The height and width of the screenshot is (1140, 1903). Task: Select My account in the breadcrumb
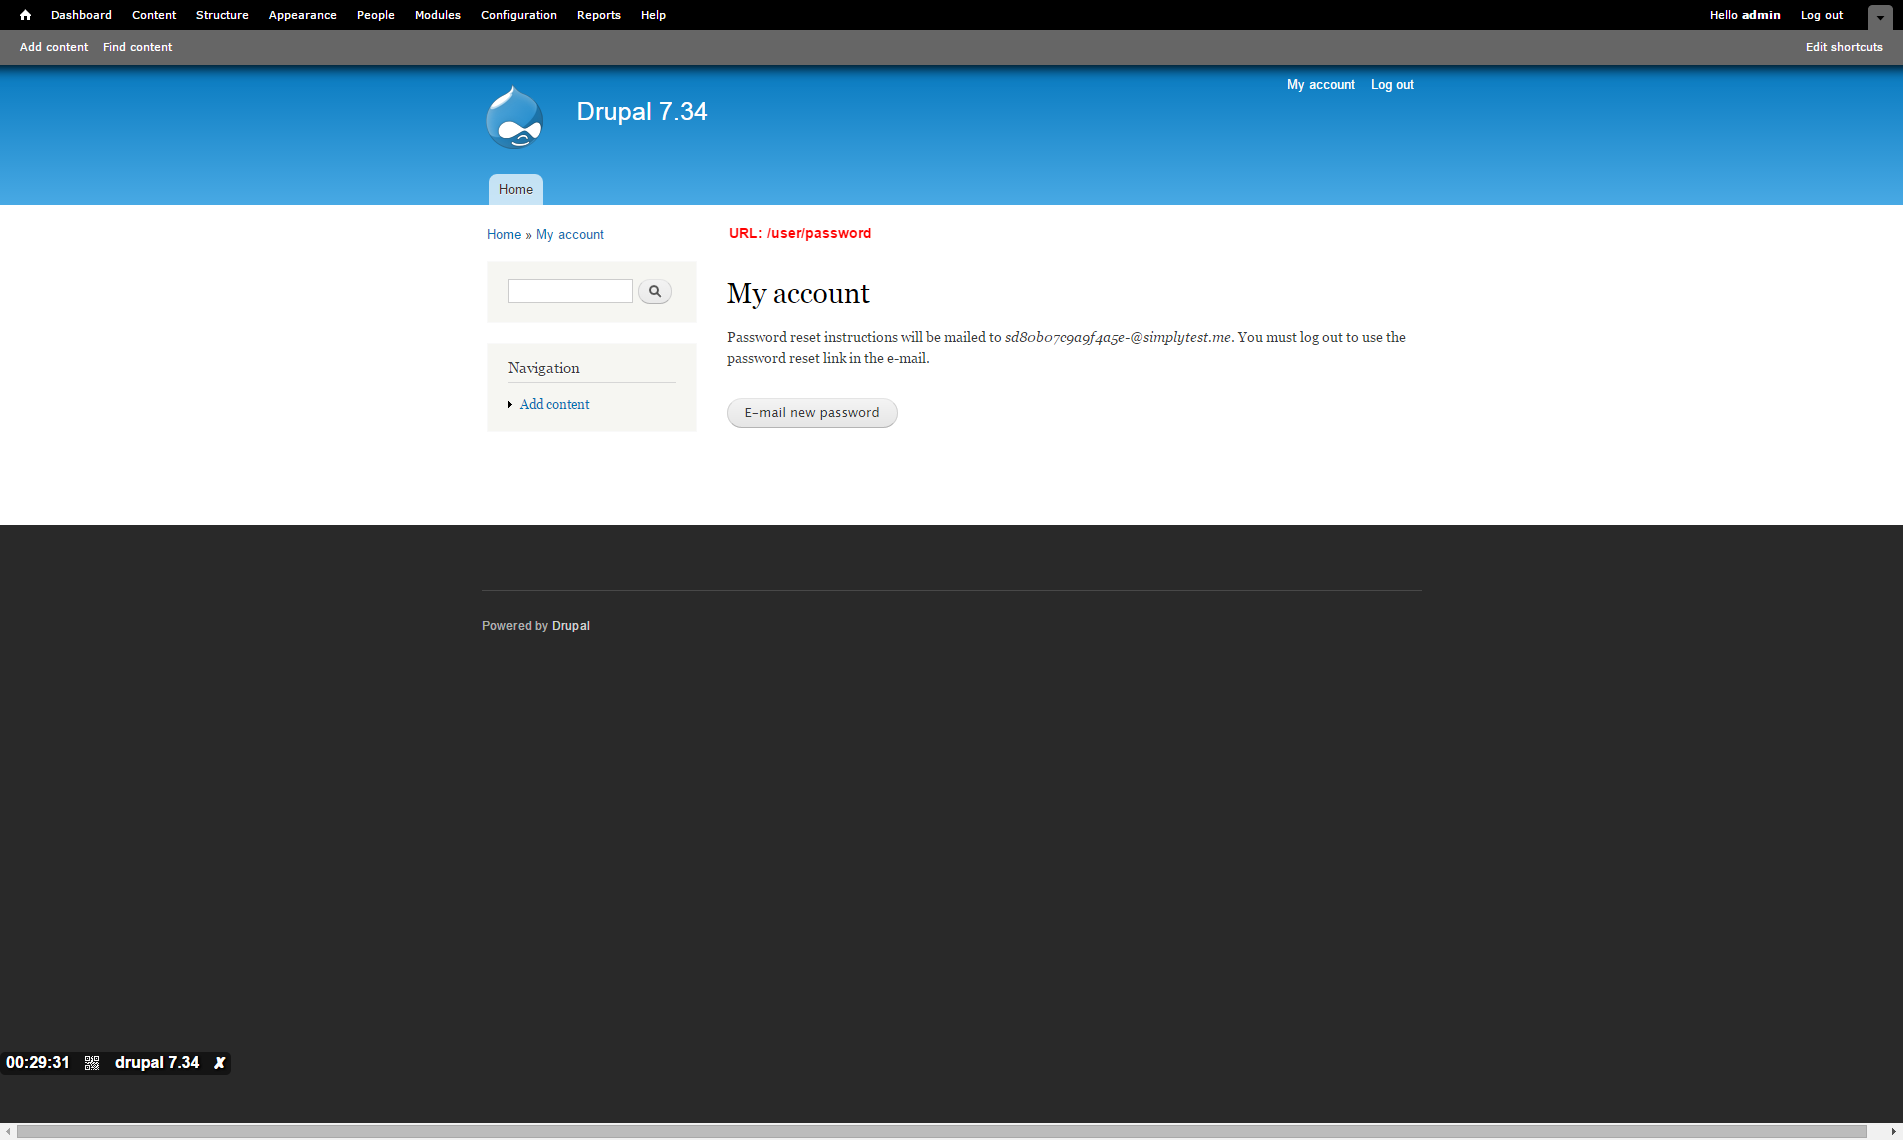(569, 234)
